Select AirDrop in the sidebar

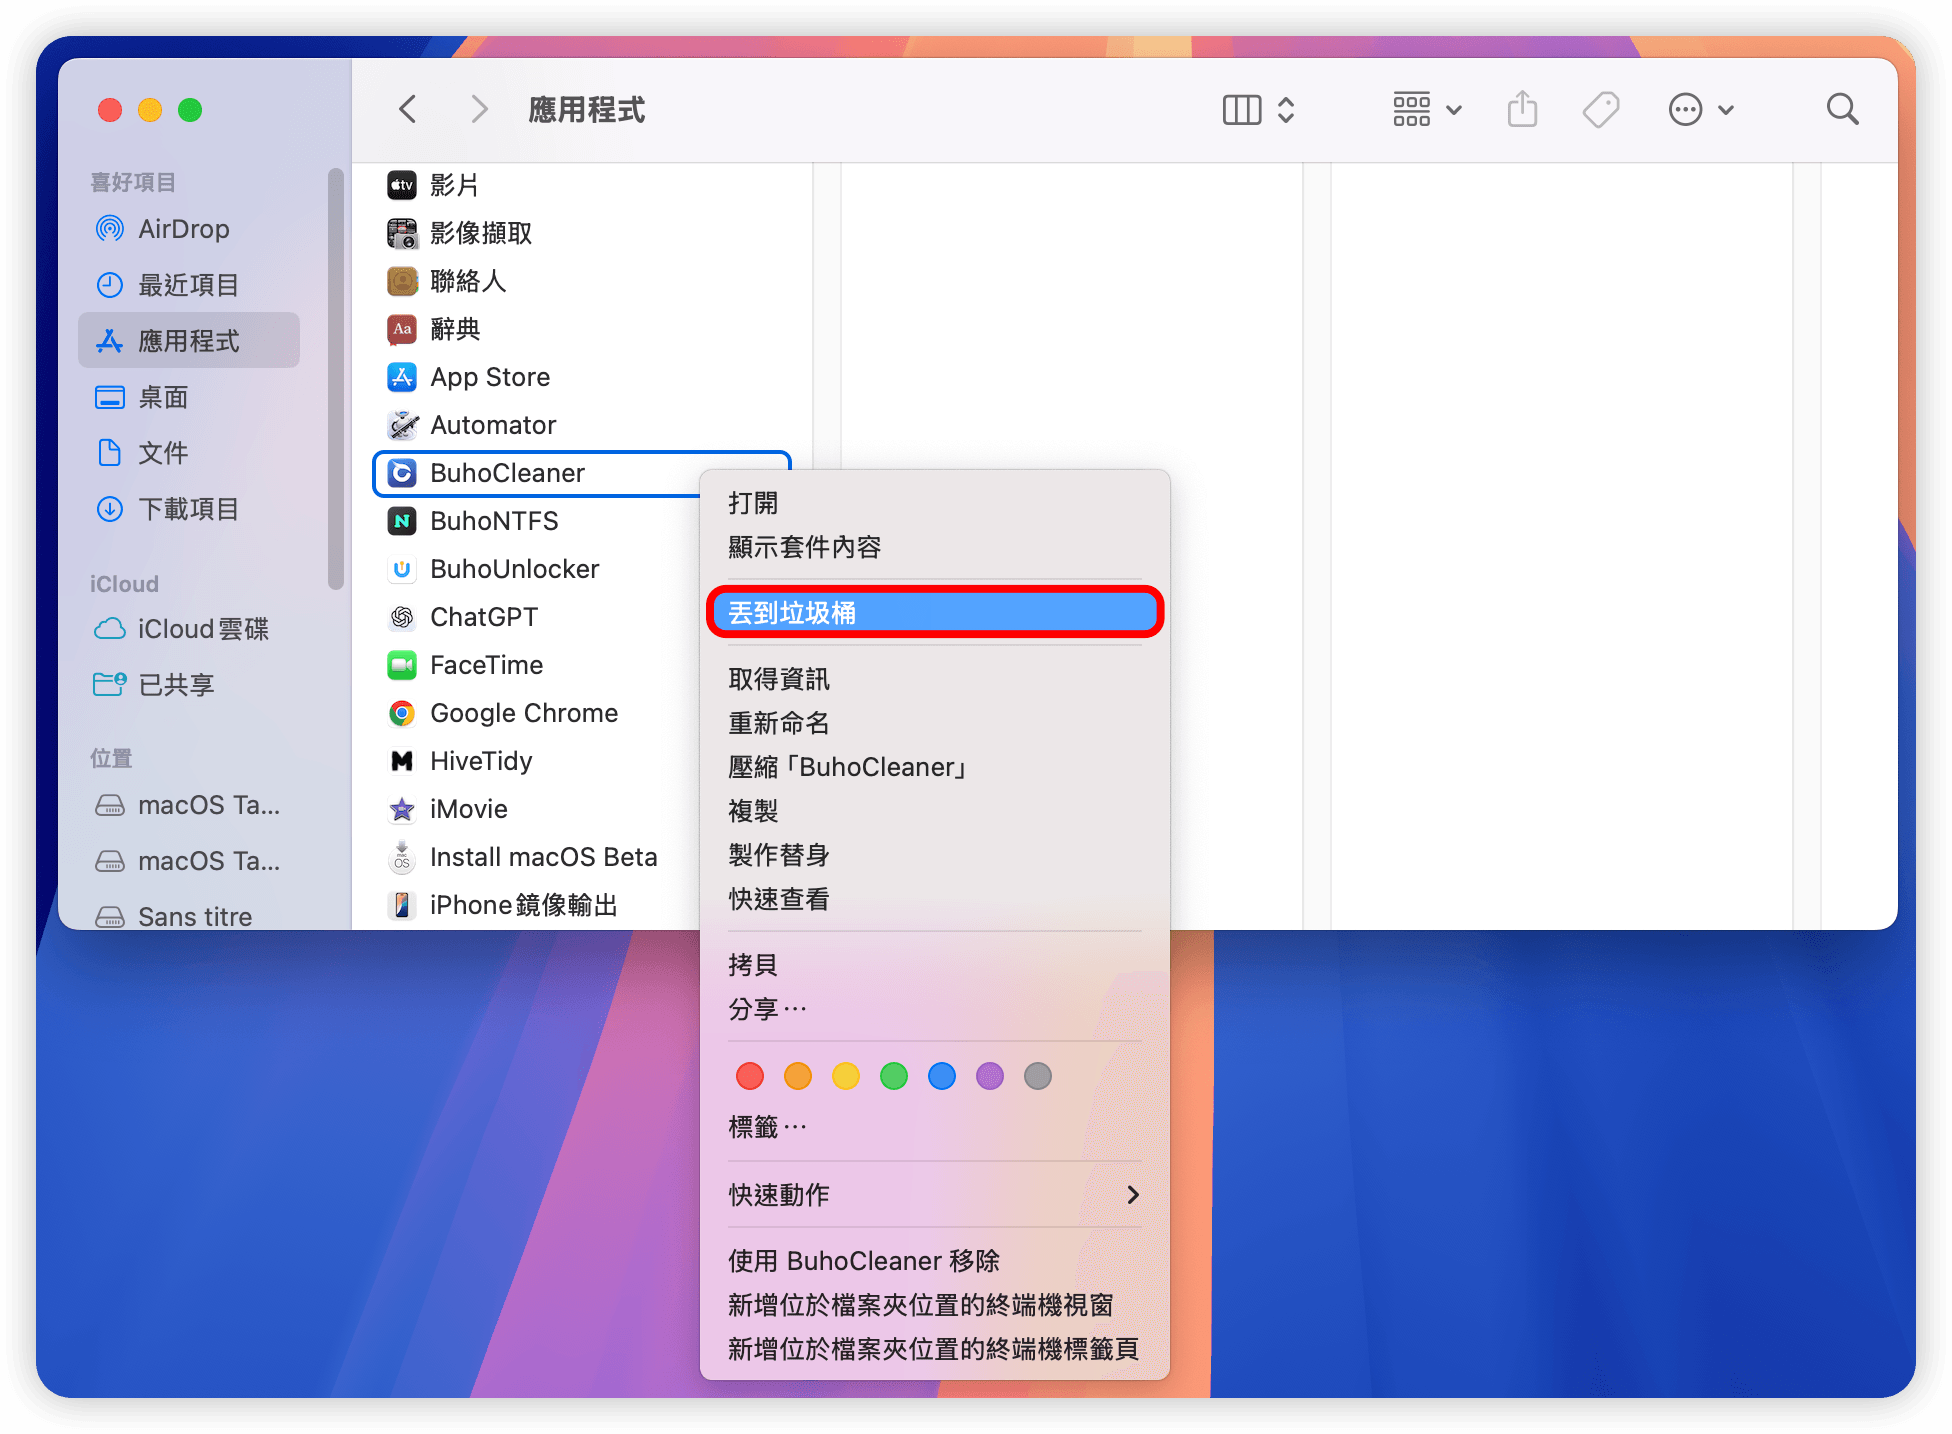point(189,229)
